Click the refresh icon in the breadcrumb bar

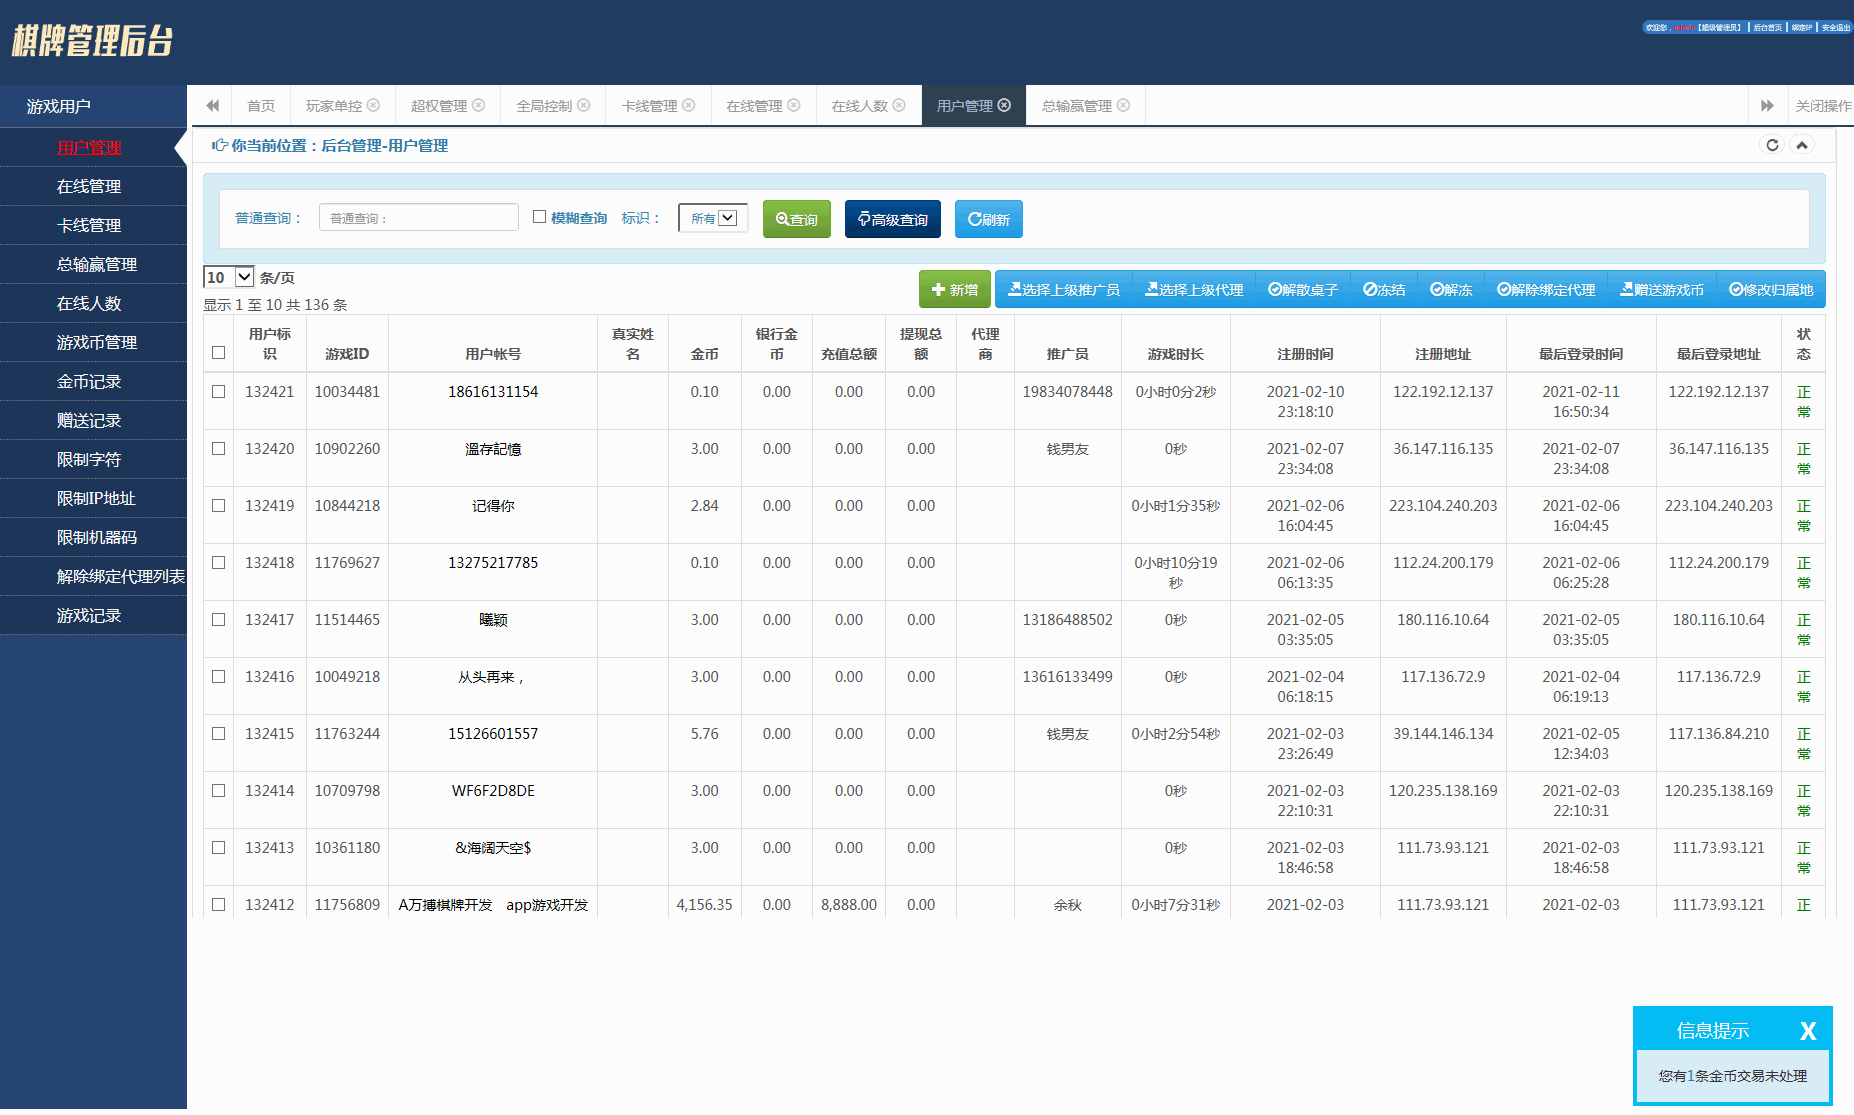1772,145
